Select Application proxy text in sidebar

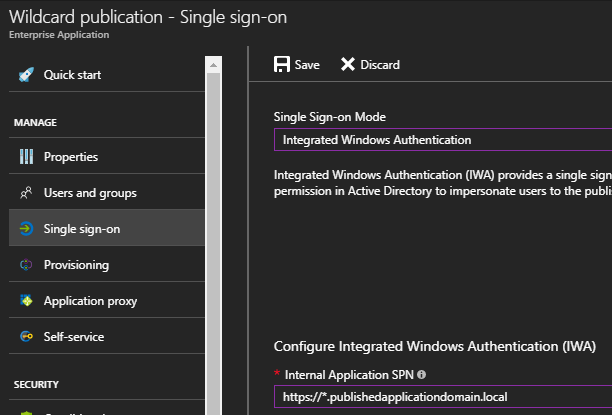(x=90, y=301)
